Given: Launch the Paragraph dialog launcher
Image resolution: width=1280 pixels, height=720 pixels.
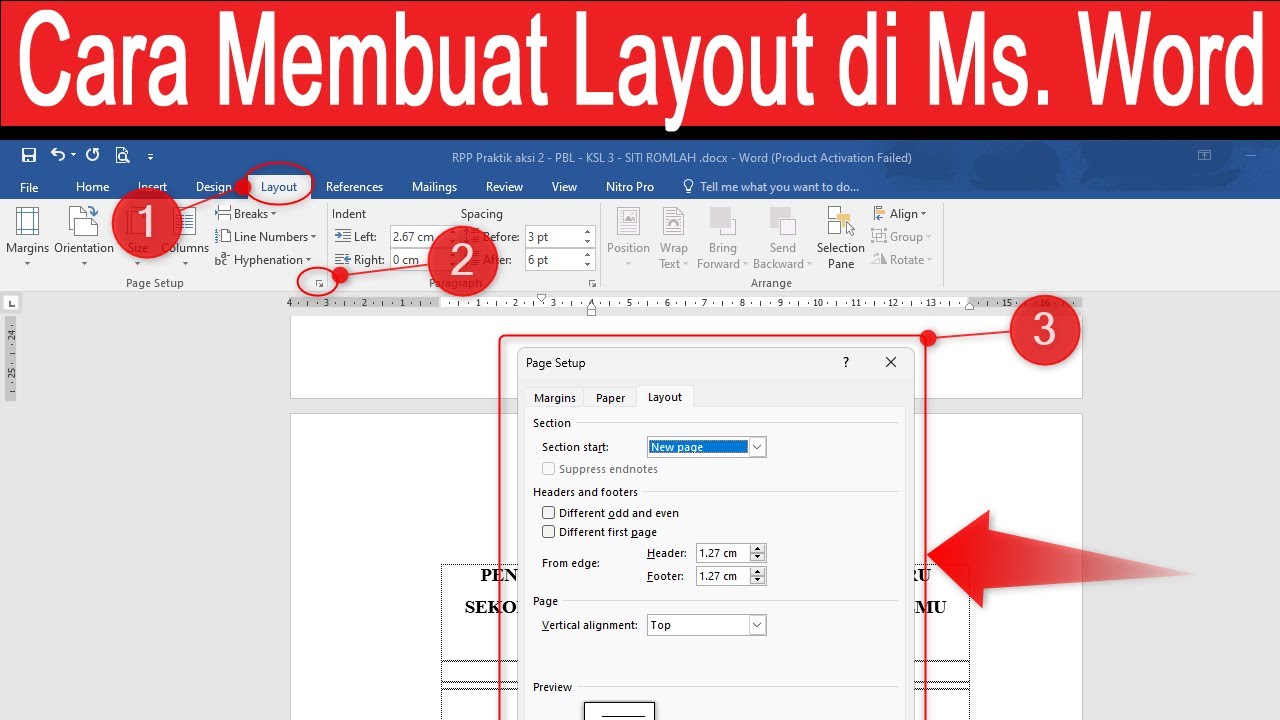Looking at the screenshot, I should 592,284.
